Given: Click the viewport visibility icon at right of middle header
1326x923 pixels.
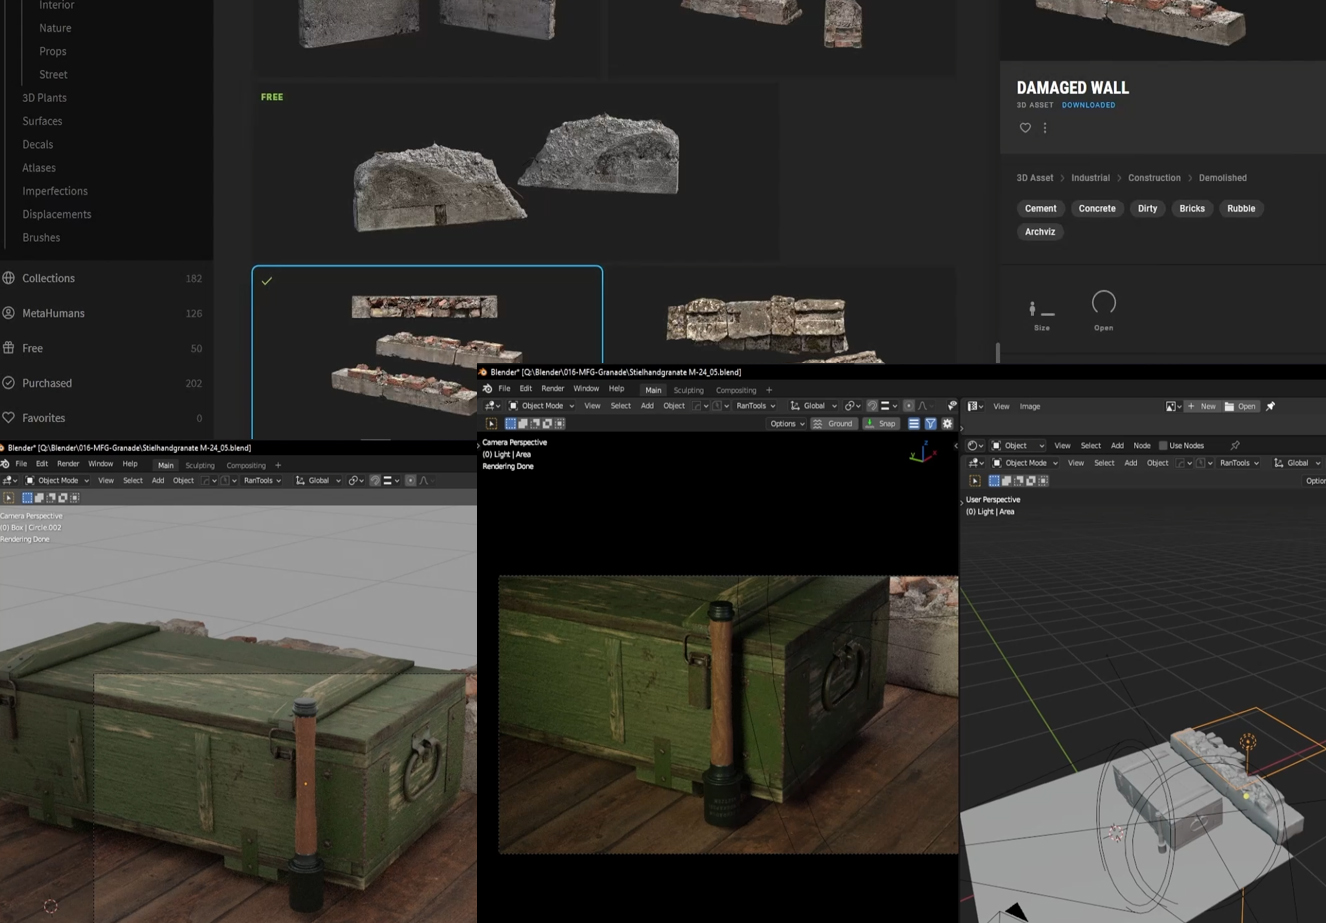Looking at the screenshot, I should pyautogui.click(x=952, y=406).
